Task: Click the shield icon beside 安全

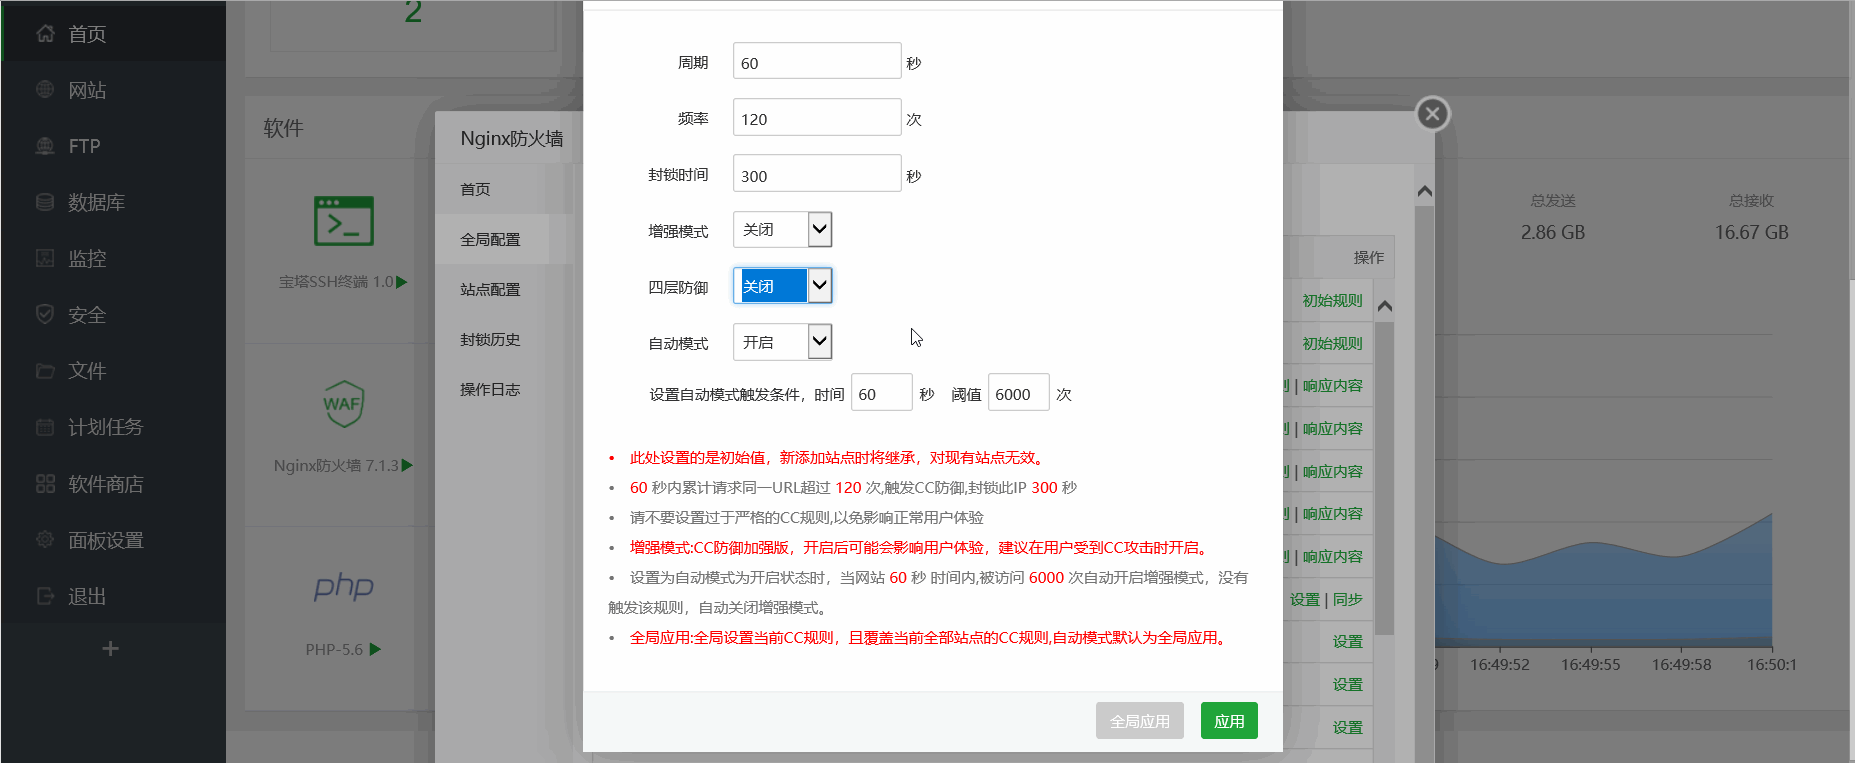Action: click(45, 314)
